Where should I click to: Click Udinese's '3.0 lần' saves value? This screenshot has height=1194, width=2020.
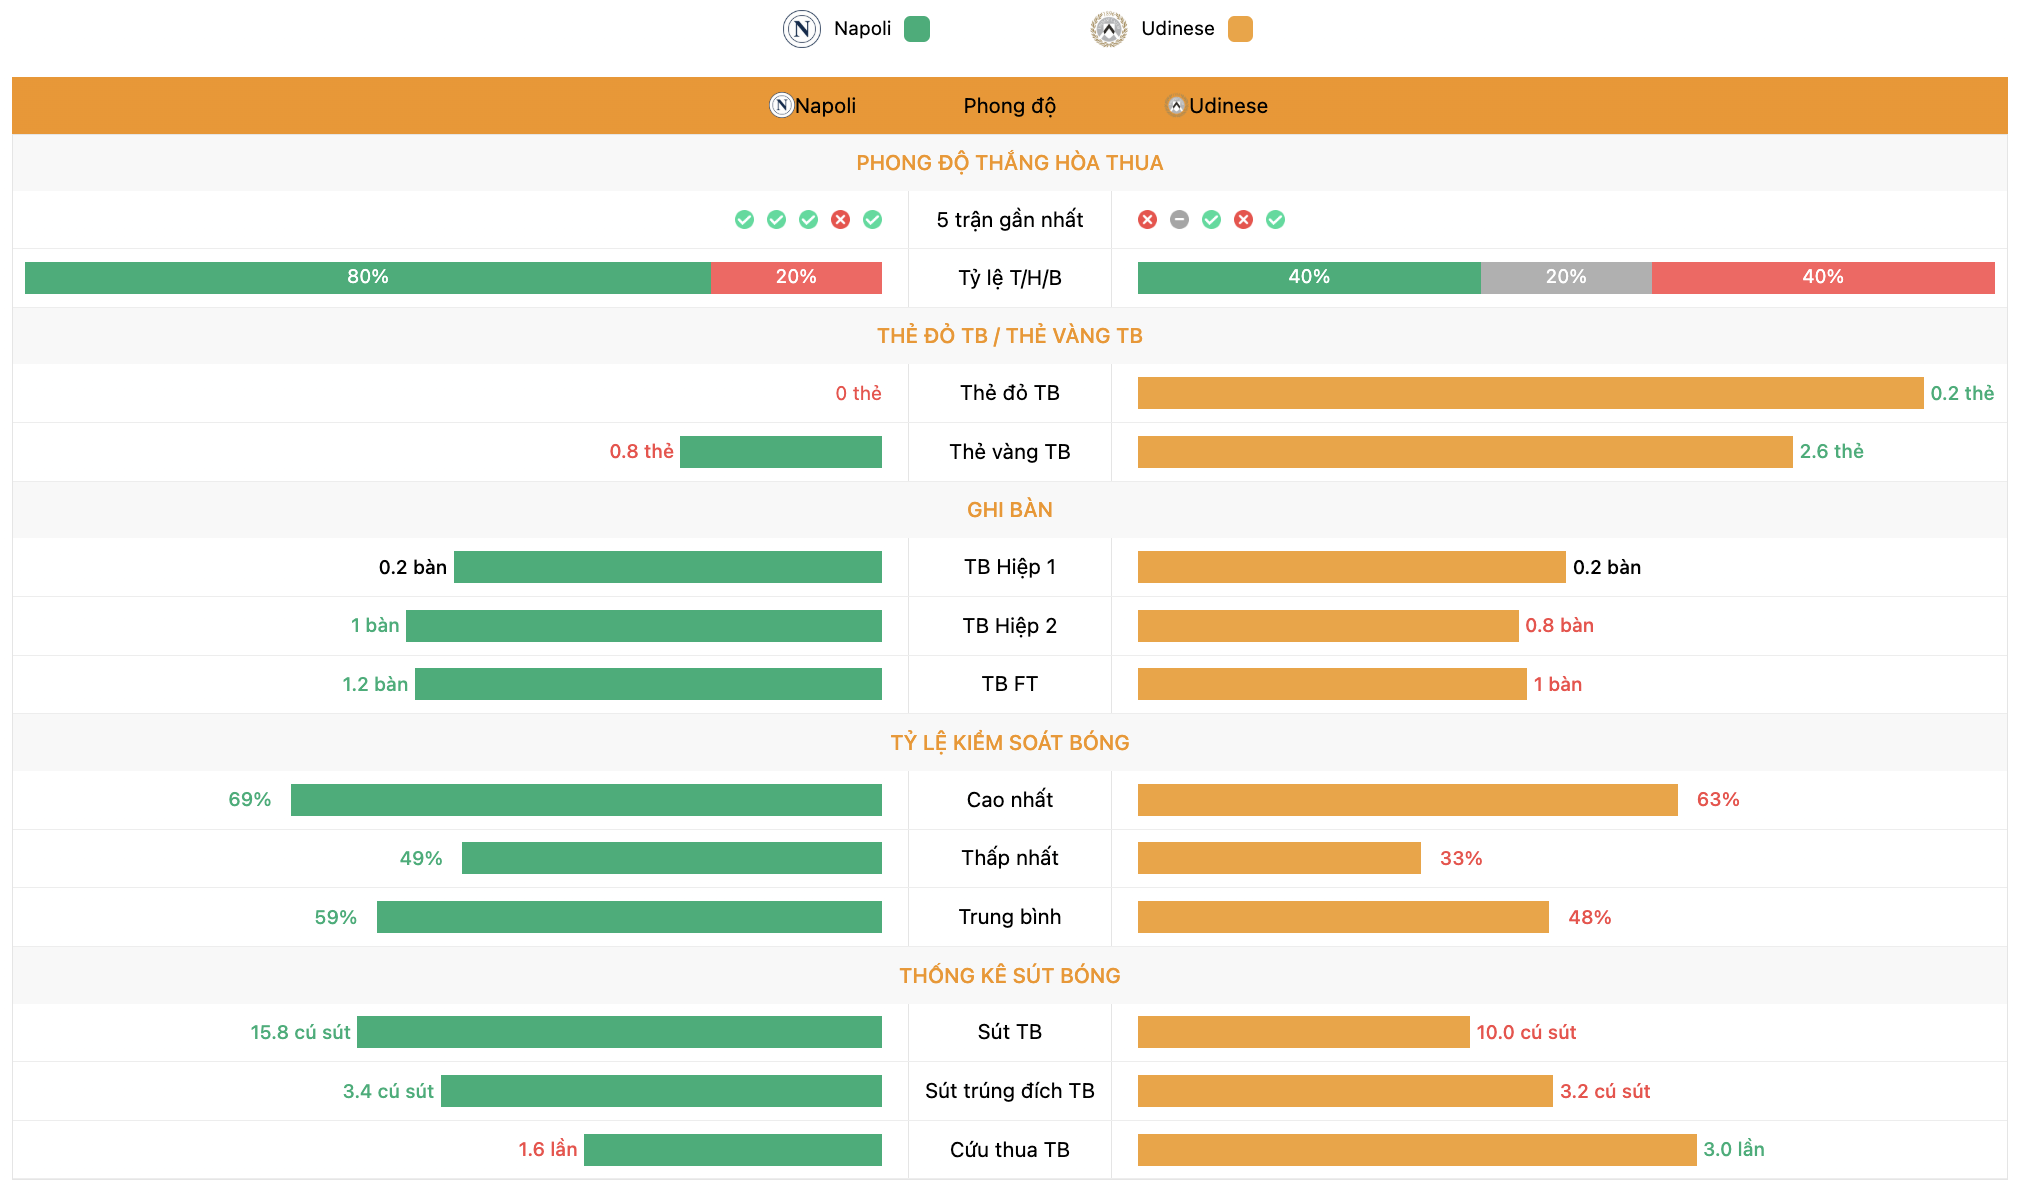[x=1734, y=1150]
